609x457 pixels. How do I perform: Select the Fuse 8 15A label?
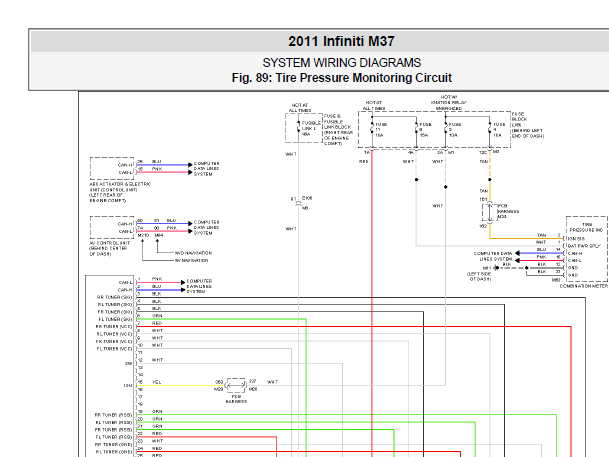(425, 130)
